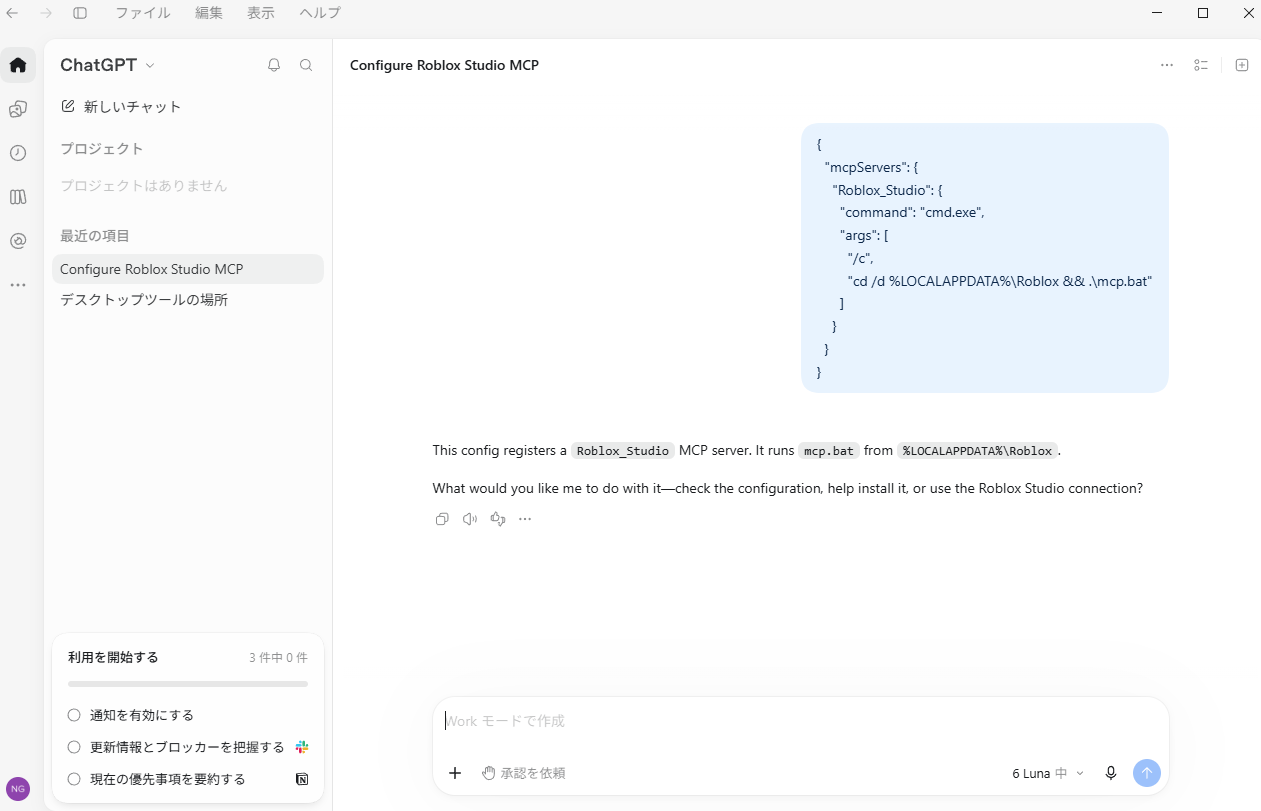The height and width of the screenshot is (811, 1261).
Task: Click the 3 件中 0 件 counter
Action: 278,658
